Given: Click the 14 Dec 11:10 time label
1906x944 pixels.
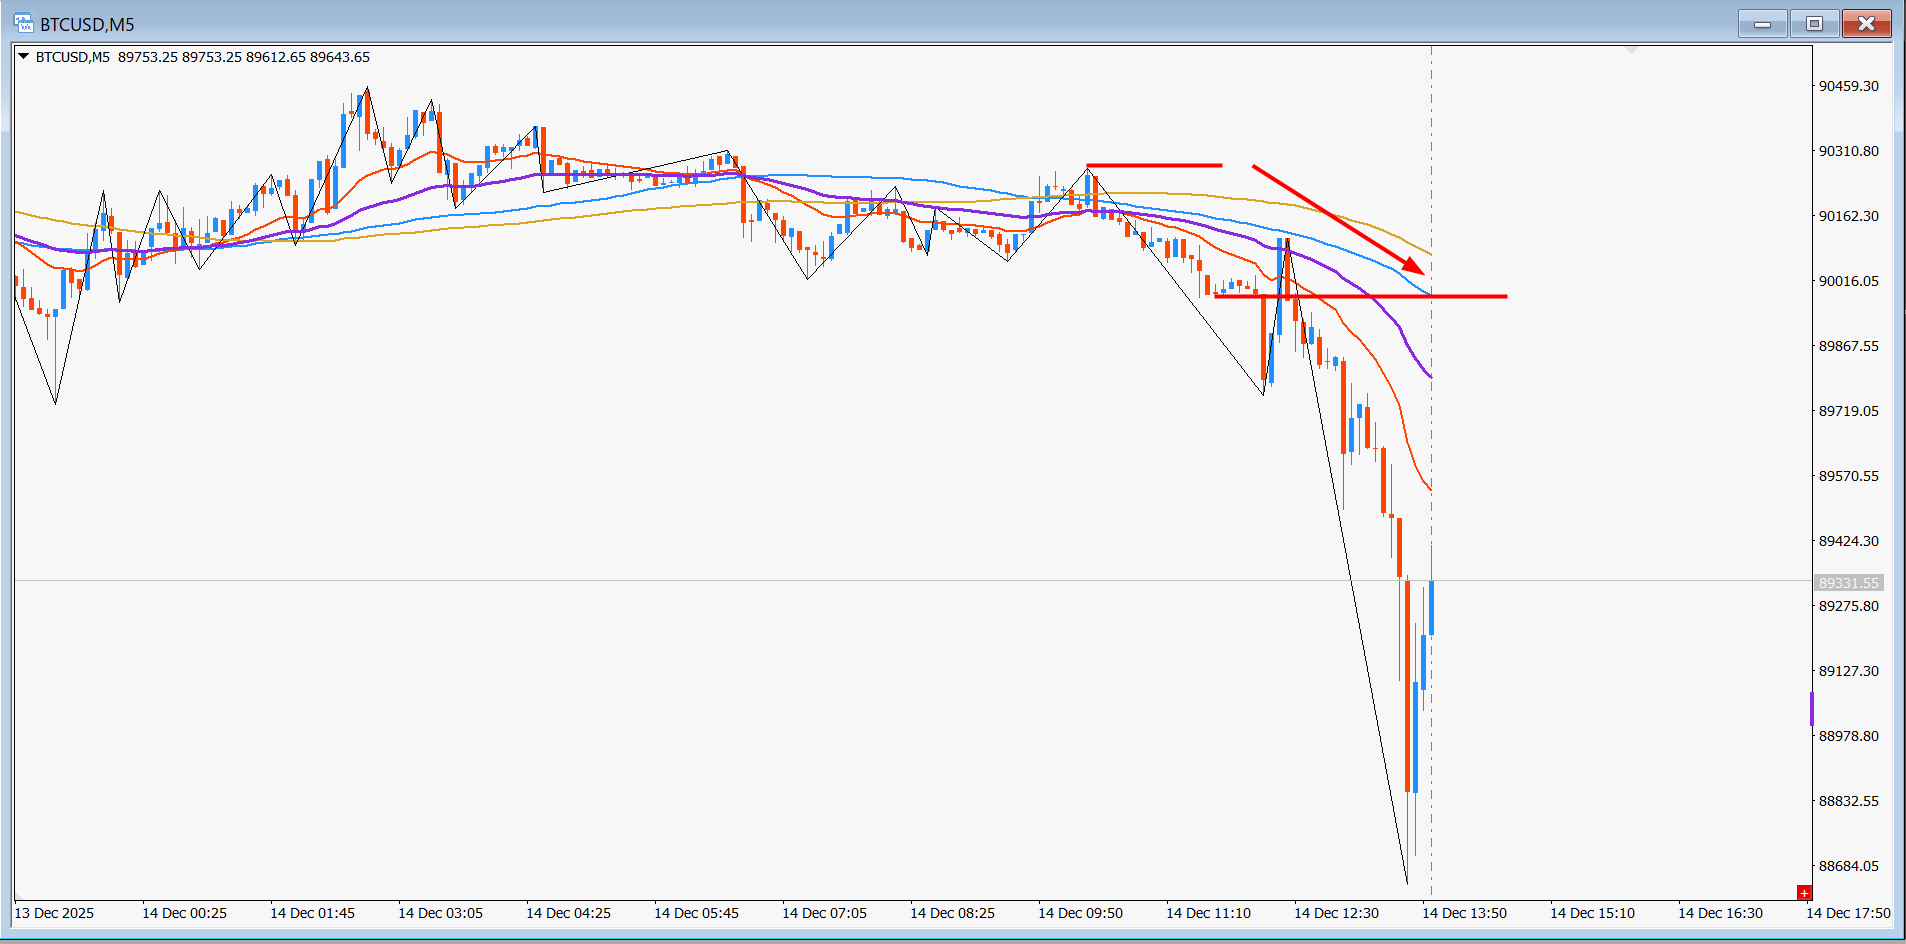Looking at the screenshot, I should tap(1208, 913).
